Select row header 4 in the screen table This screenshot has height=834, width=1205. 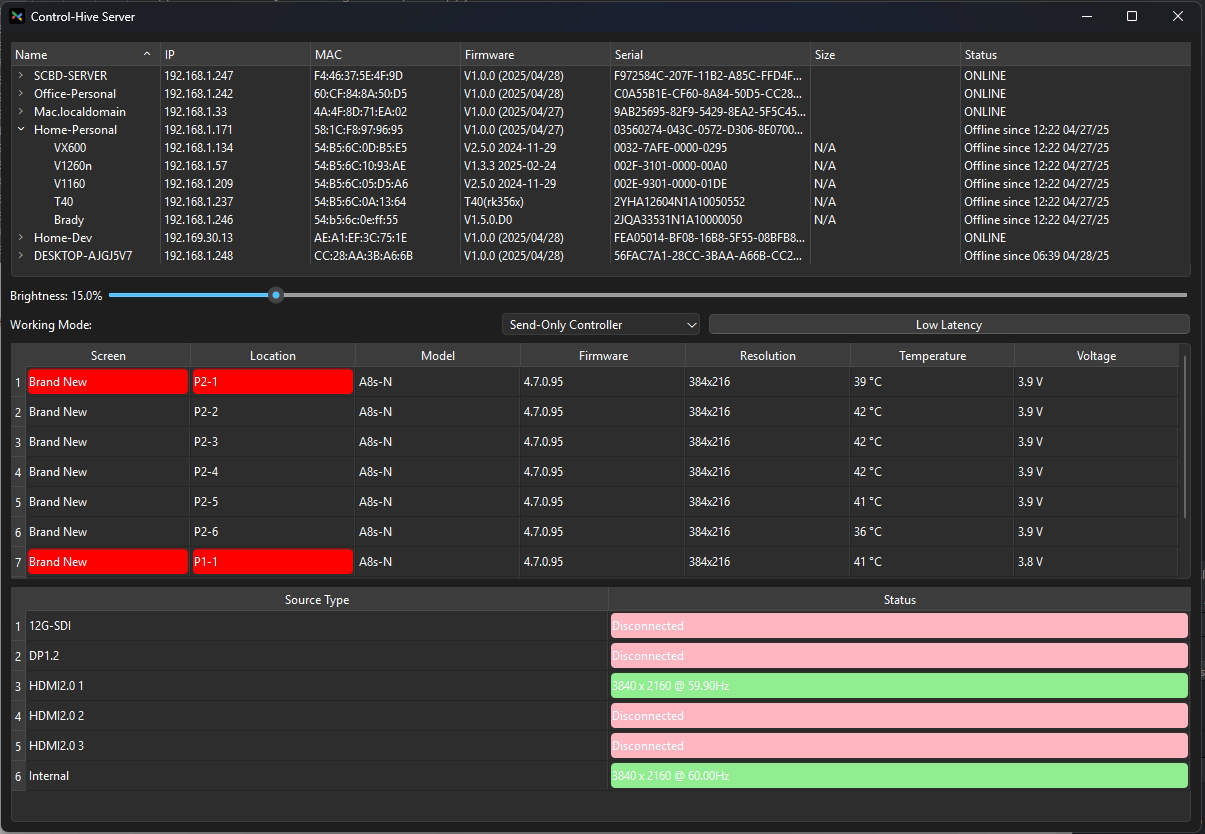click(x=18, y=472)
